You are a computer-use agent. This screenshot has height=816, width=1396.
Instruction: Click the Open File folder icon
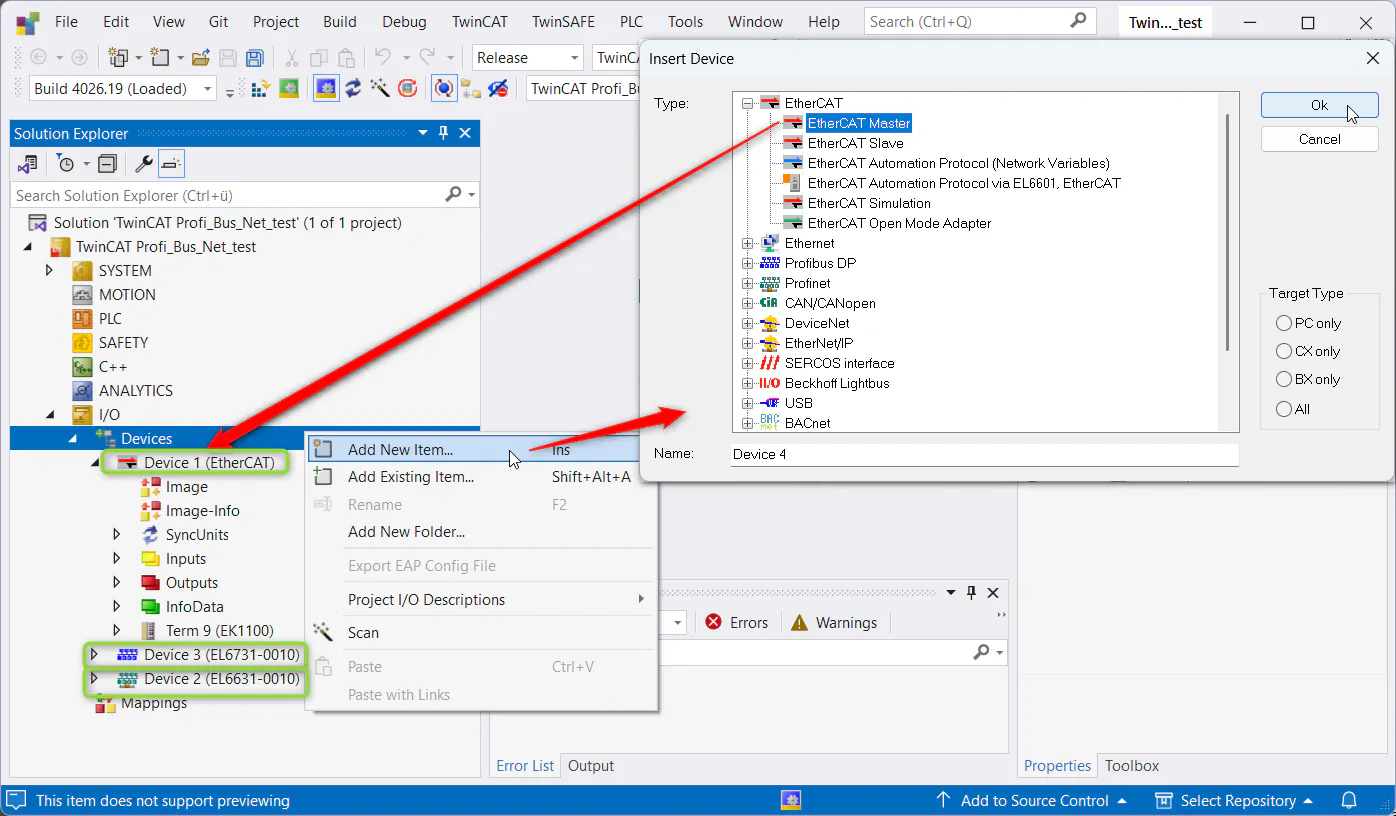[x=201, y=58]
